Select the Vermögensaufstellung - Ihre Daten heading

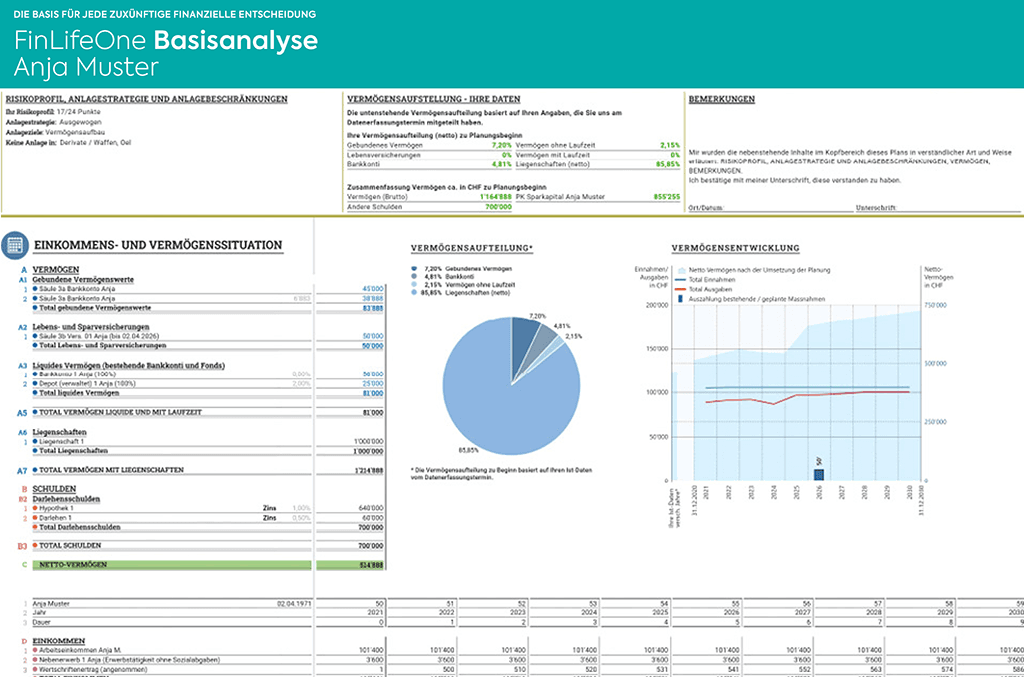tap(432, 100)
